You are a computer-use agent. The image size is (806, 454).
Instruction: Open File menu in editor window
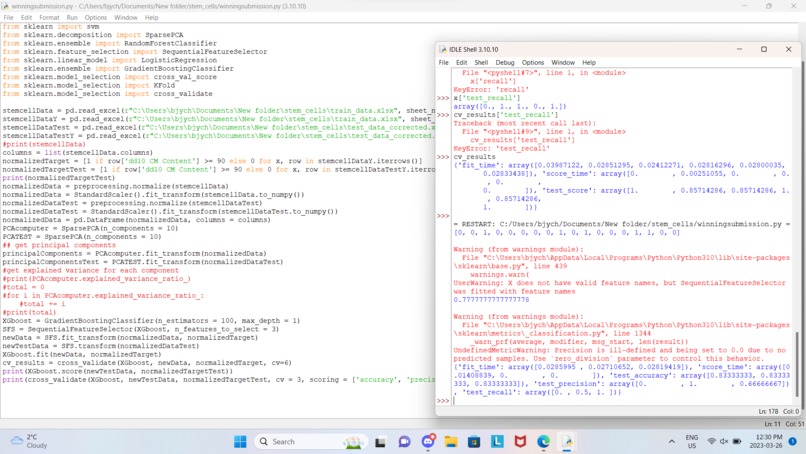(x=9, y=17)
